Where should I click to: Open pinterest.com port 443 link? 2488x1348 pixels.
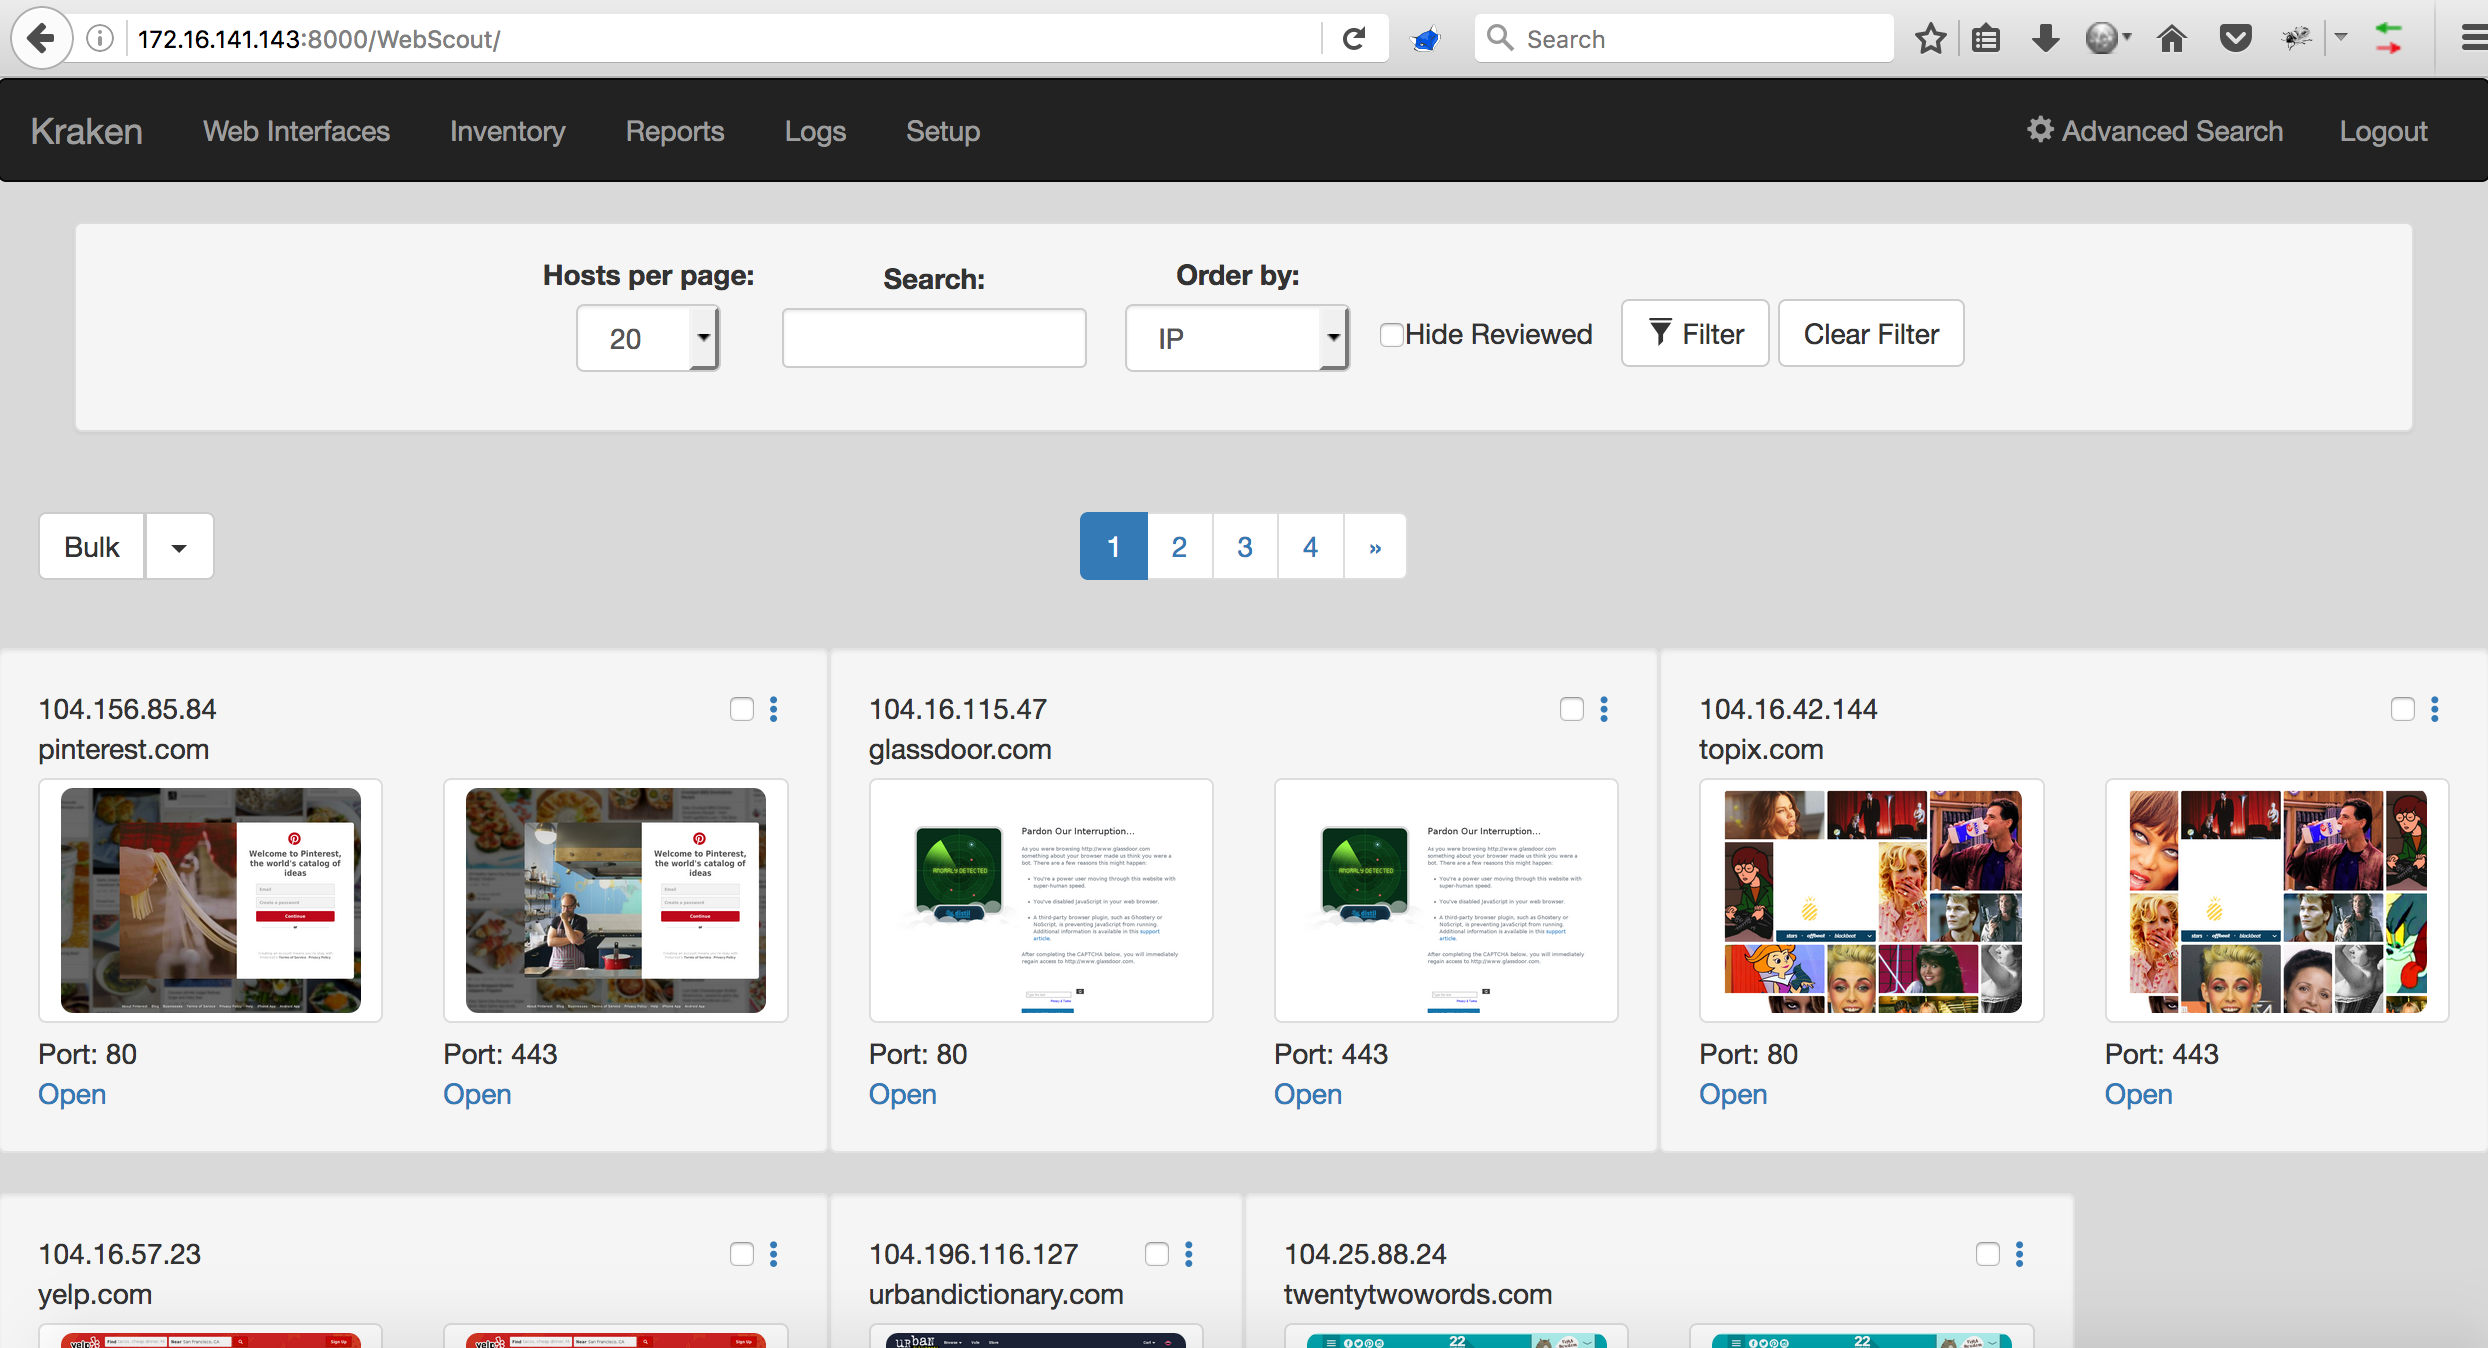point(477,1094)
